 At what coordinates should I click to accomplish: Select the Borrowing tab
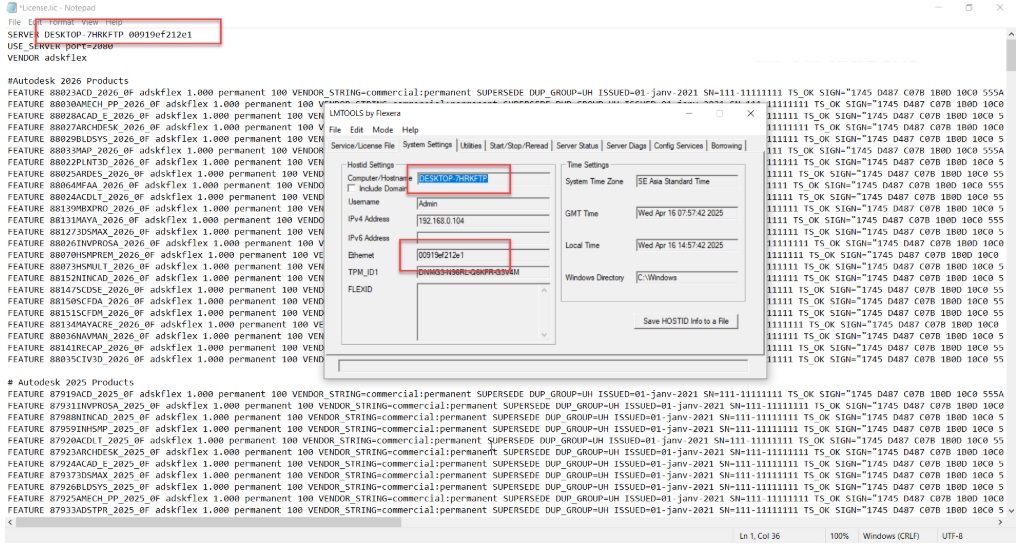click(x=726, y=146)
